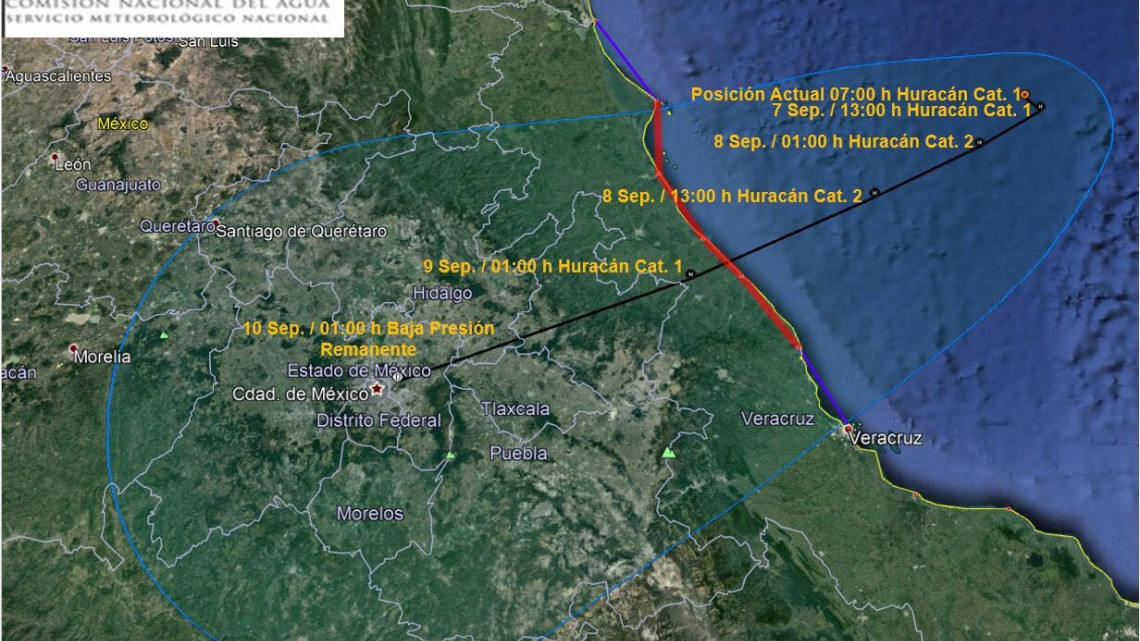Image resolution: width=1140 pixels, height=641 pixels.
Task: Toggle the green triangle left of Hidalgo
Action: pyautogui.click(x=450, y=456)
